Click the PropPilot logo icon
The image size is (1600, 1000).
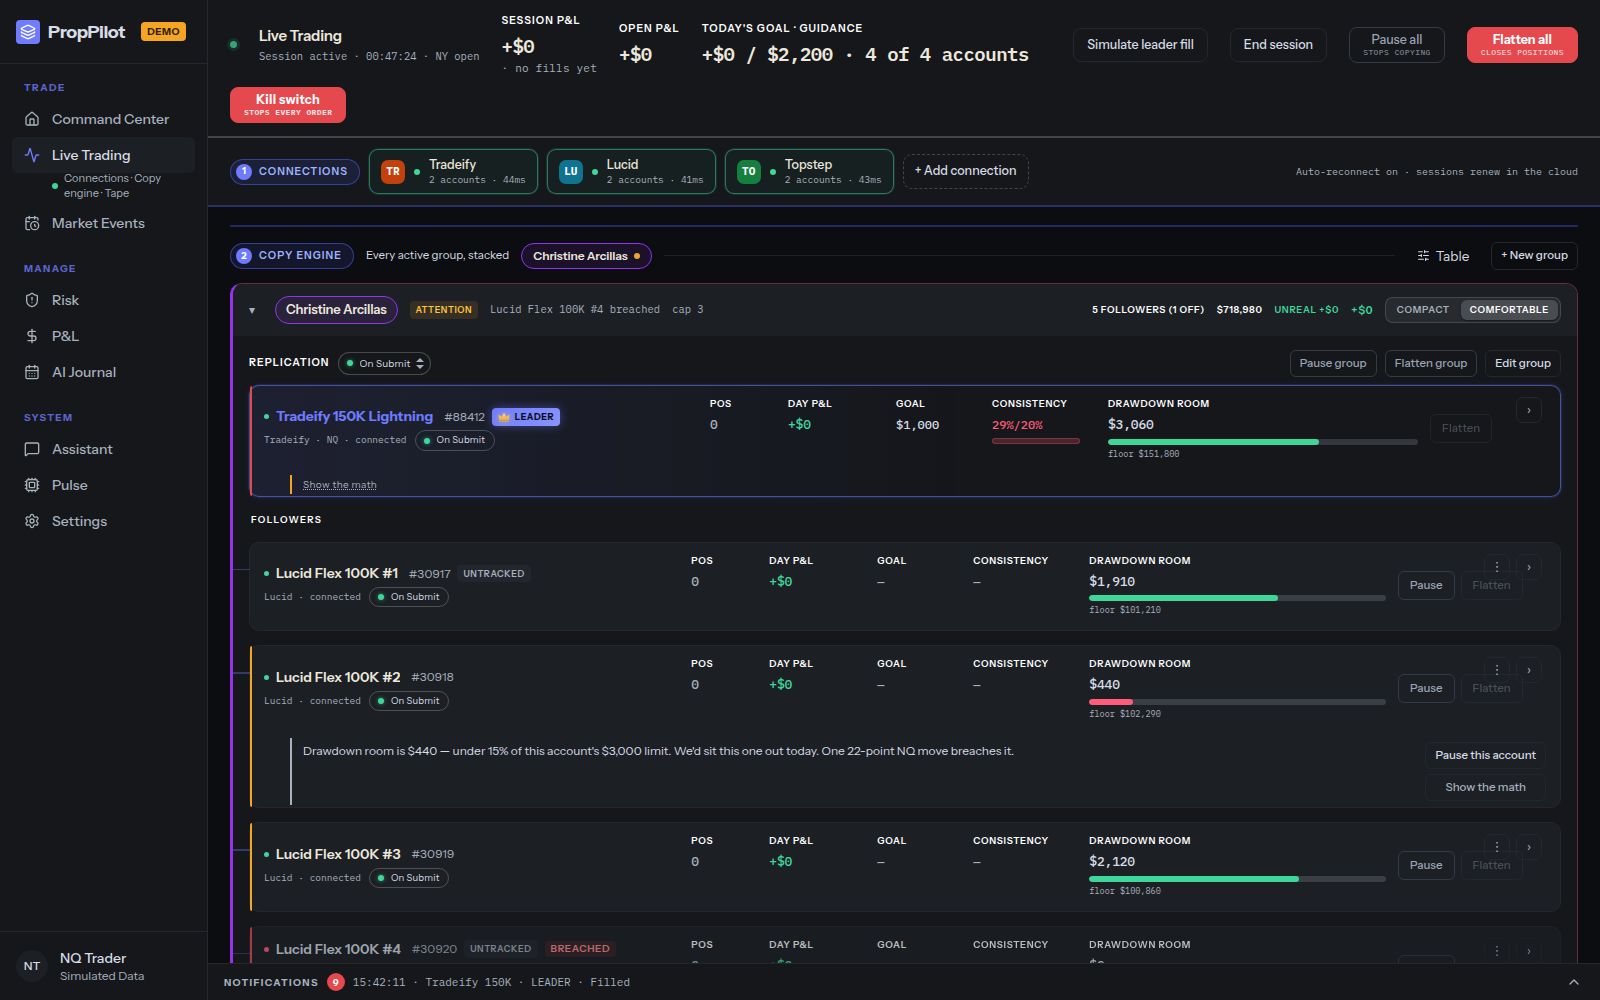28,32
